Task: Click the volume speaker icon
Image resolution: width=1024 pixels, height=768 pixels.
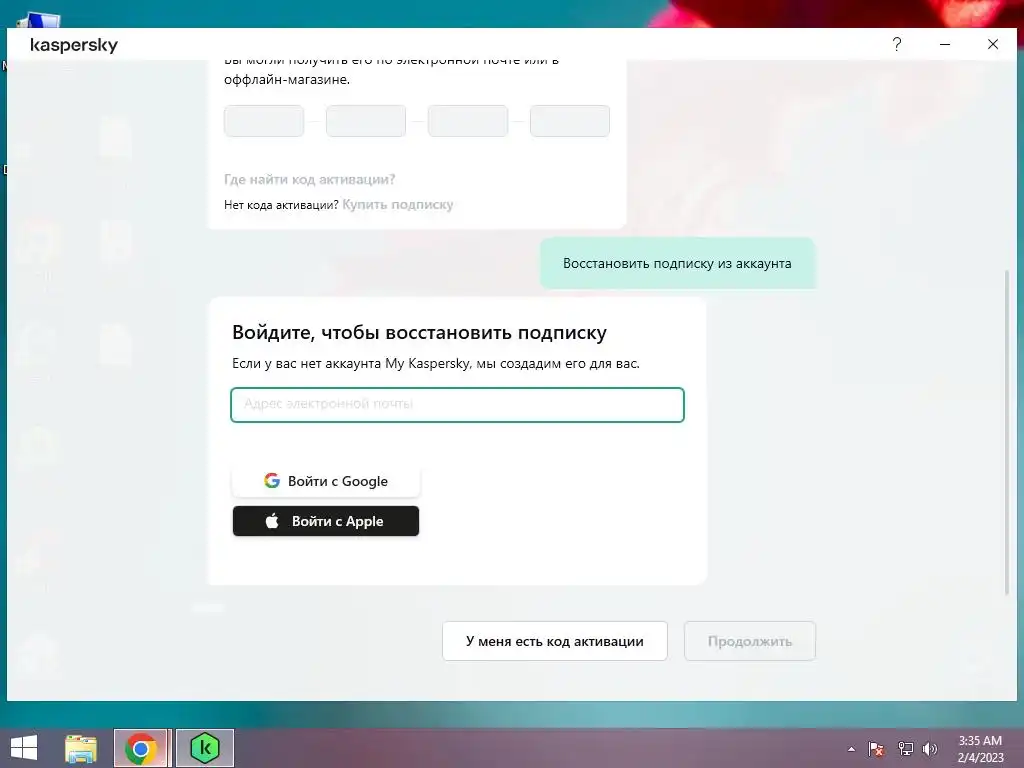Action: pos(930,748)
